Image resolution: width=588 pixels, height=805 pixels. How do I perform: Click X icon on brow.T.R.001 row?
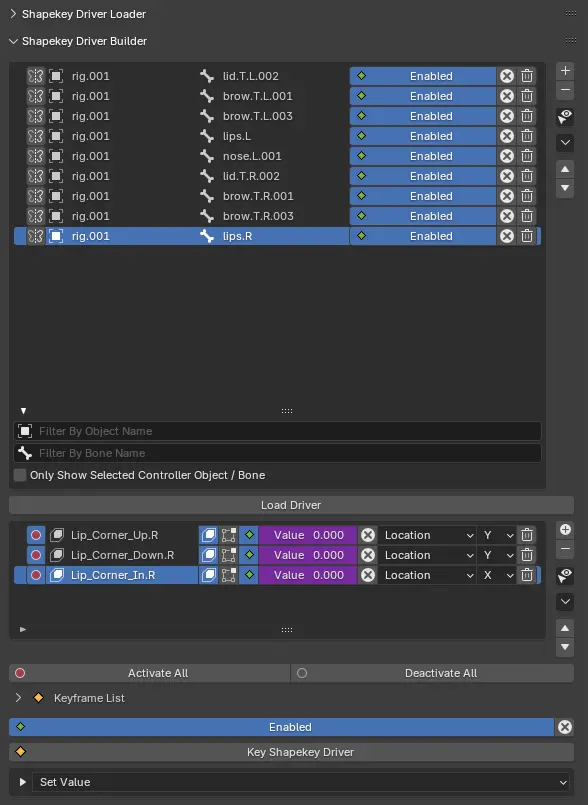507,196
